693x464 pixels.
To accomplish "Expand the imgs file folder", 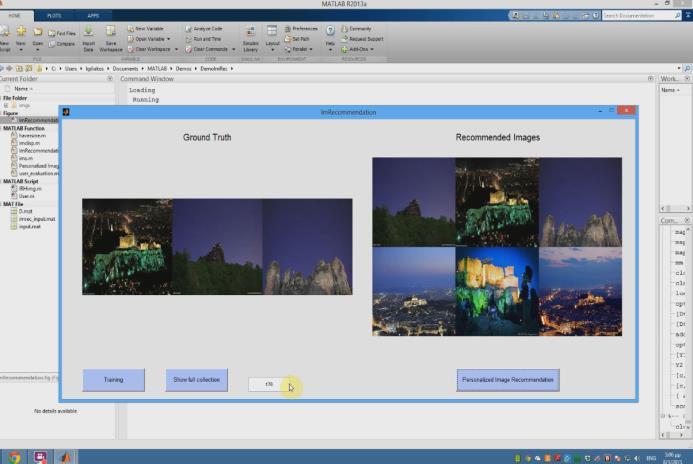I will tap(6, 106).
